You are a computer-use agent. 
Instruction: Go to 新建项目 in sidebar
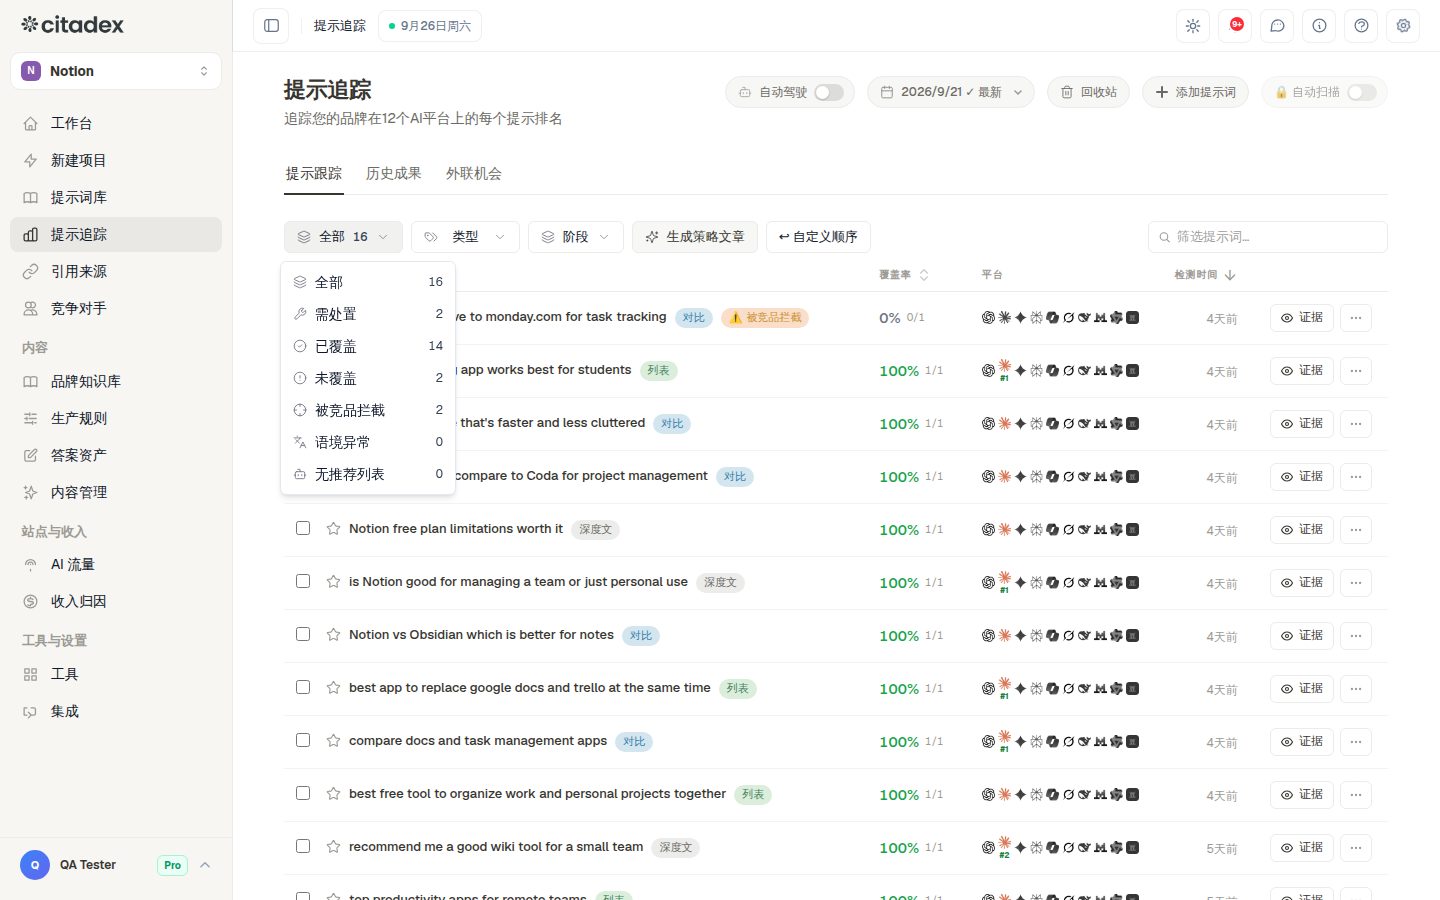tap(116, 160)
